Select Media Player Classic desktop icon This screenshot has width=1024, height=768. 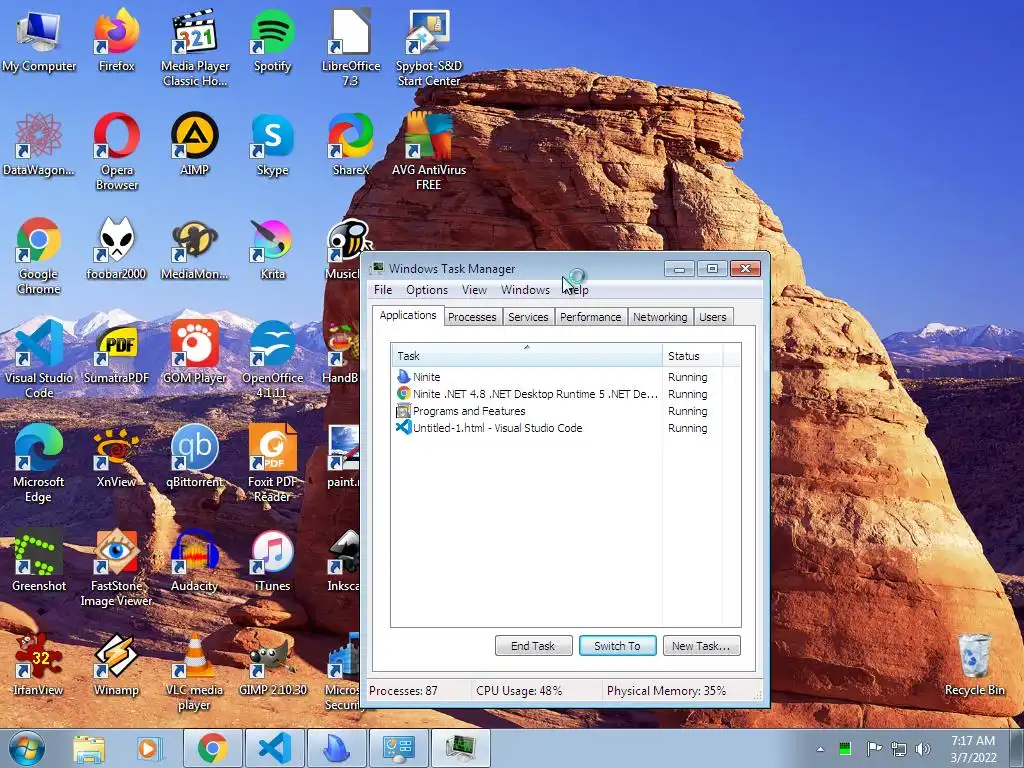click(195, 48)
